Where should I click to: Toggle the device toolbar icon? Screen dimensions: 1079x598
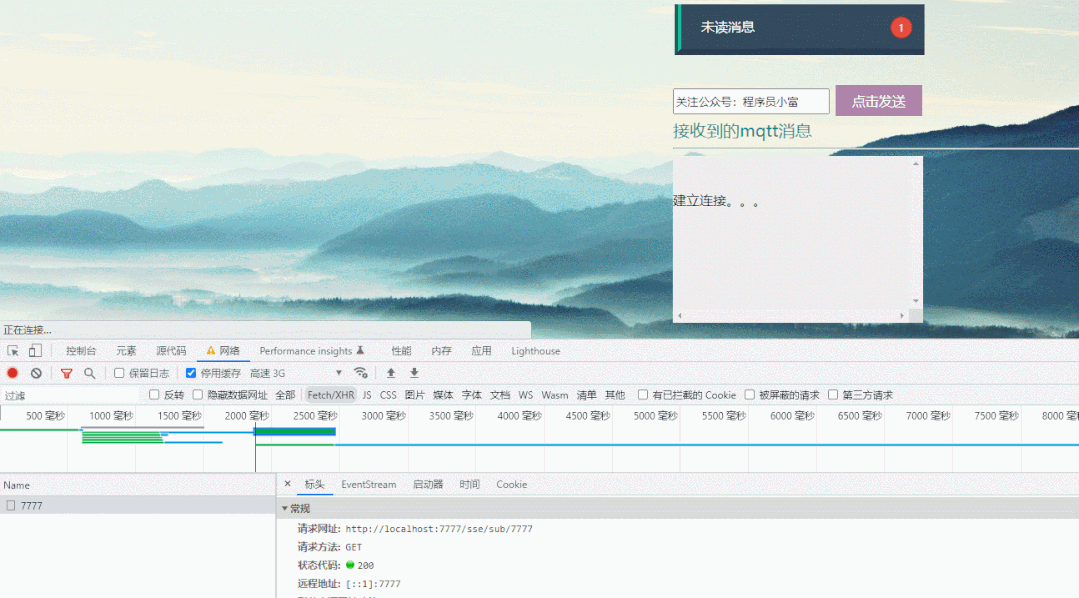point(35,350)
